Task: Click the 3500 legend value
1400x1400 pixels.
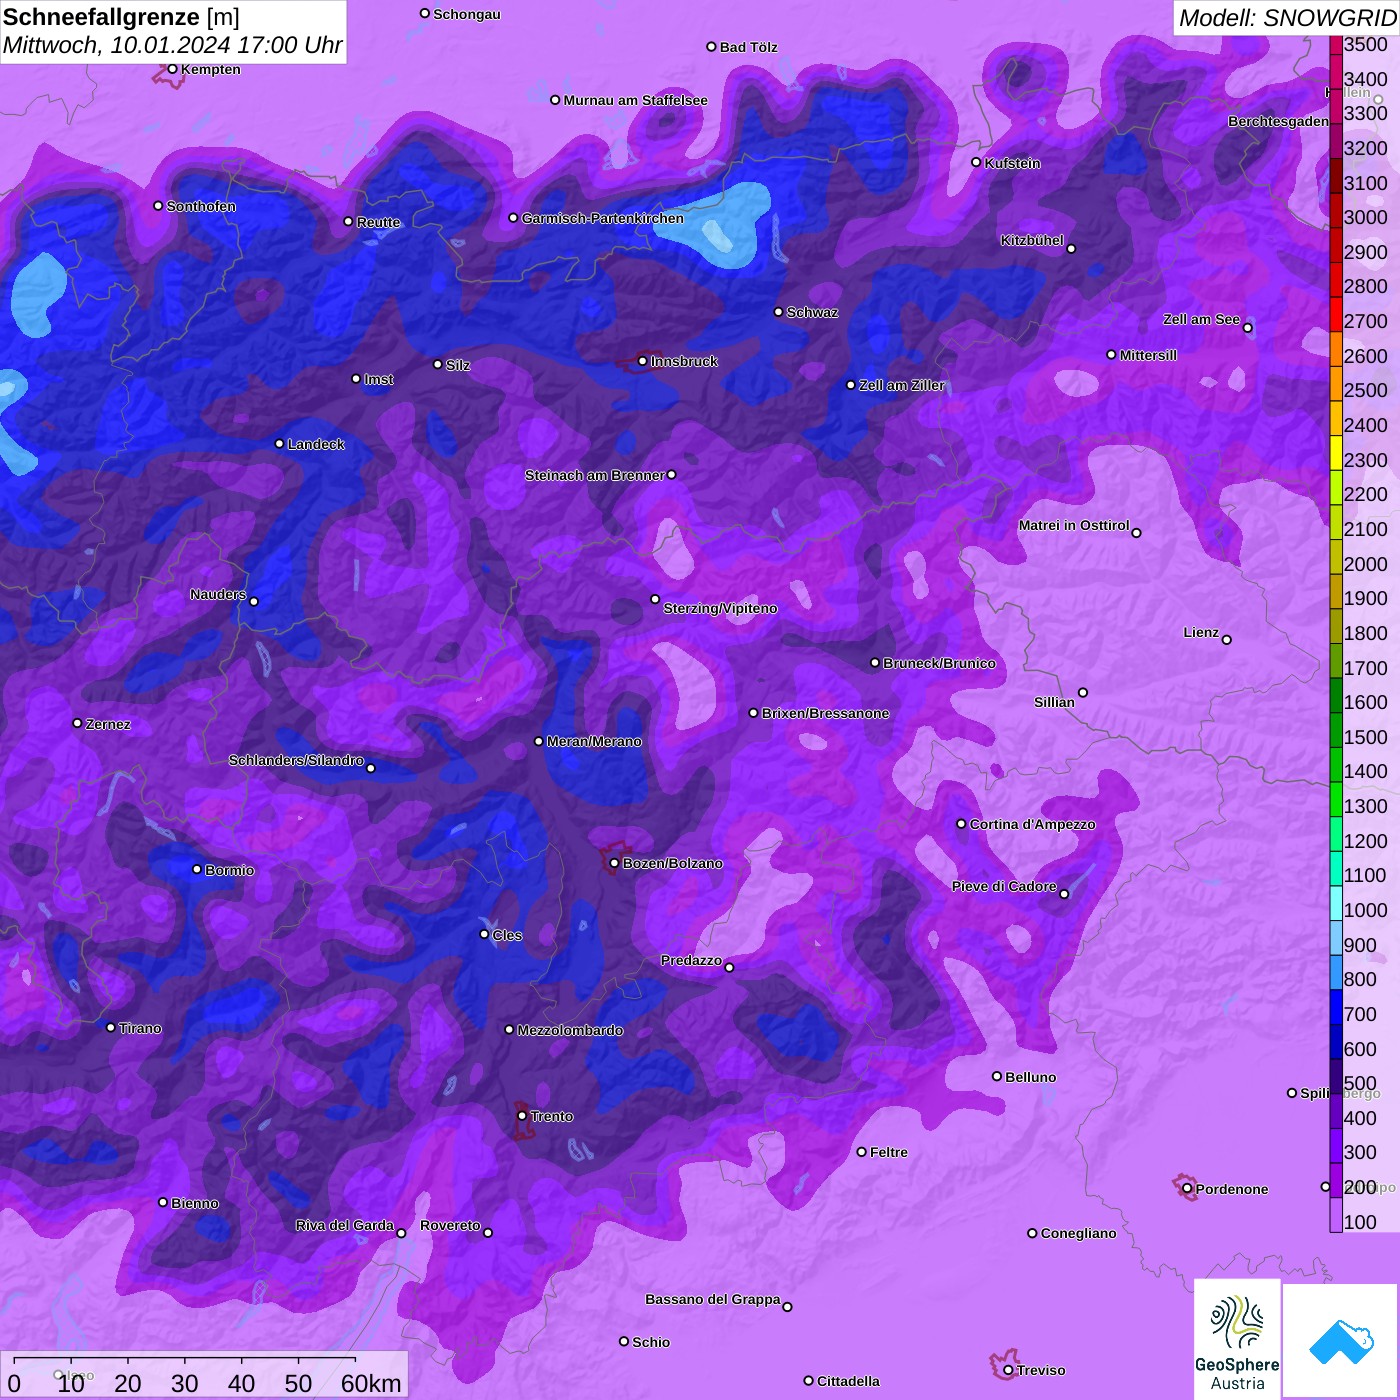Action: click(1366, 44)
